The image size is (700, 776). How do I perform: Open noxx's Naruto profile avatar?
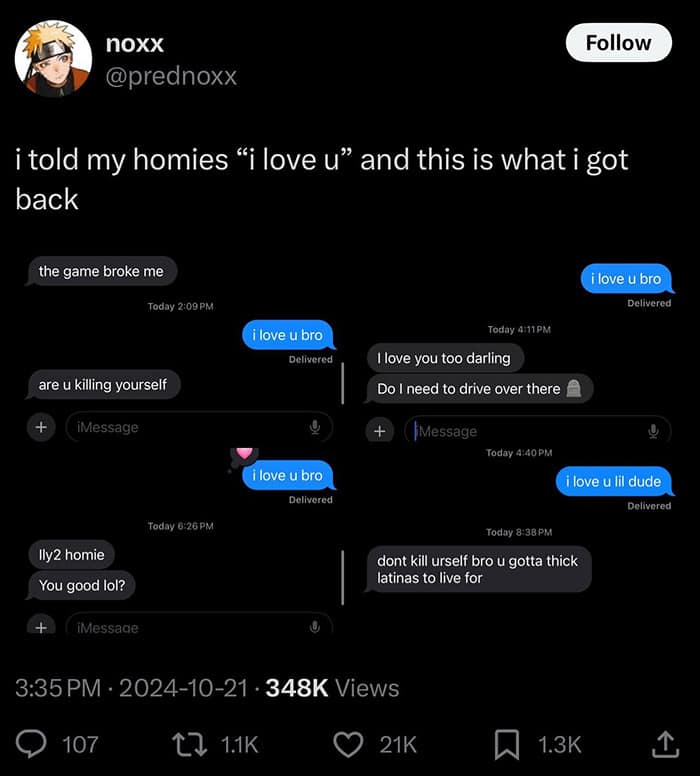pyautogui.click(x=53, y=58)
